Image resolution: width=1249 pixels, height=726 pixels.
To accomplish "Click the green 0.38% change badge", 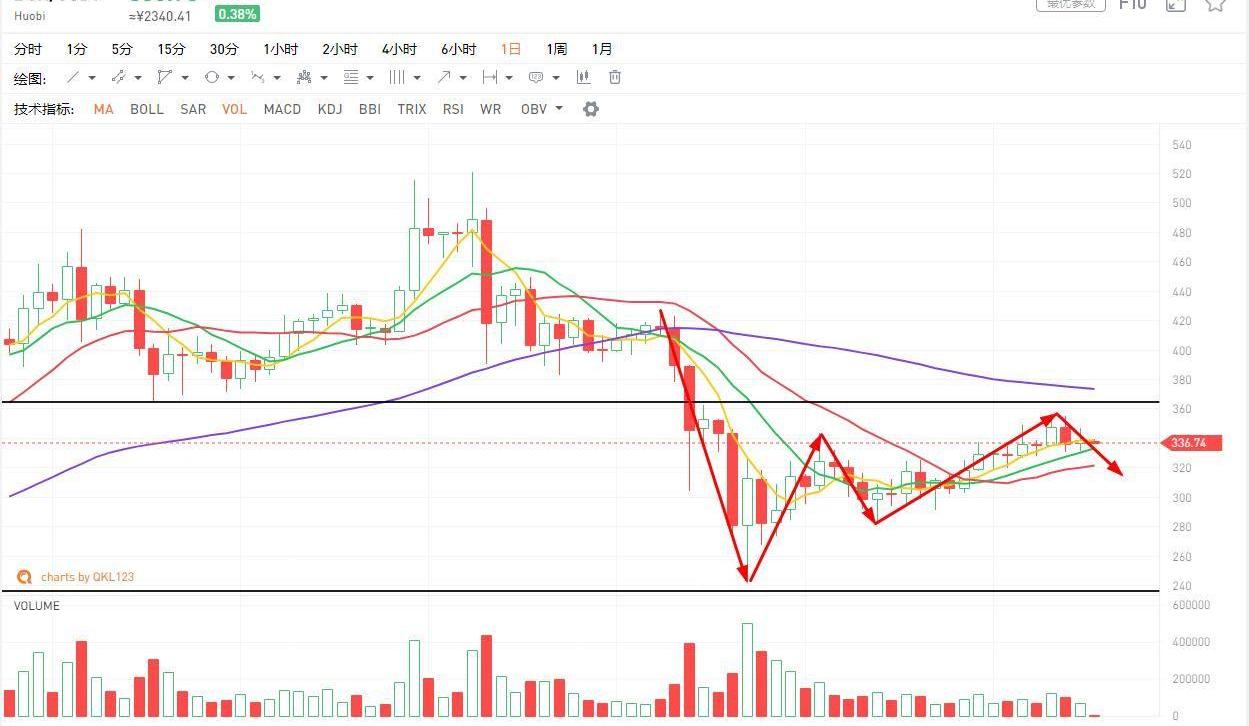I will [x=237, y=14].
